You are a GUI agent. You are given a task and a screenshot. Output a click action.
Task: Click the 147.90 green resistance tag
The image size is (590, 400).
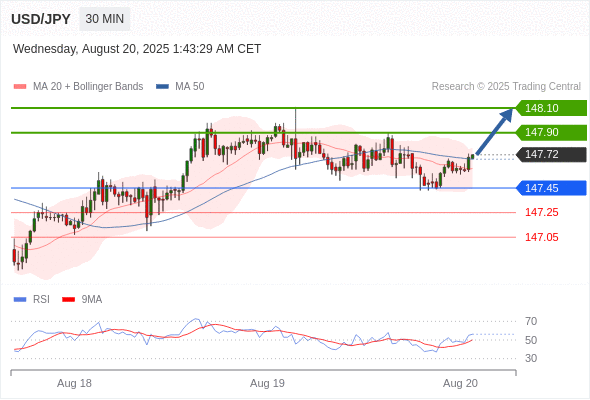(551, 132)
